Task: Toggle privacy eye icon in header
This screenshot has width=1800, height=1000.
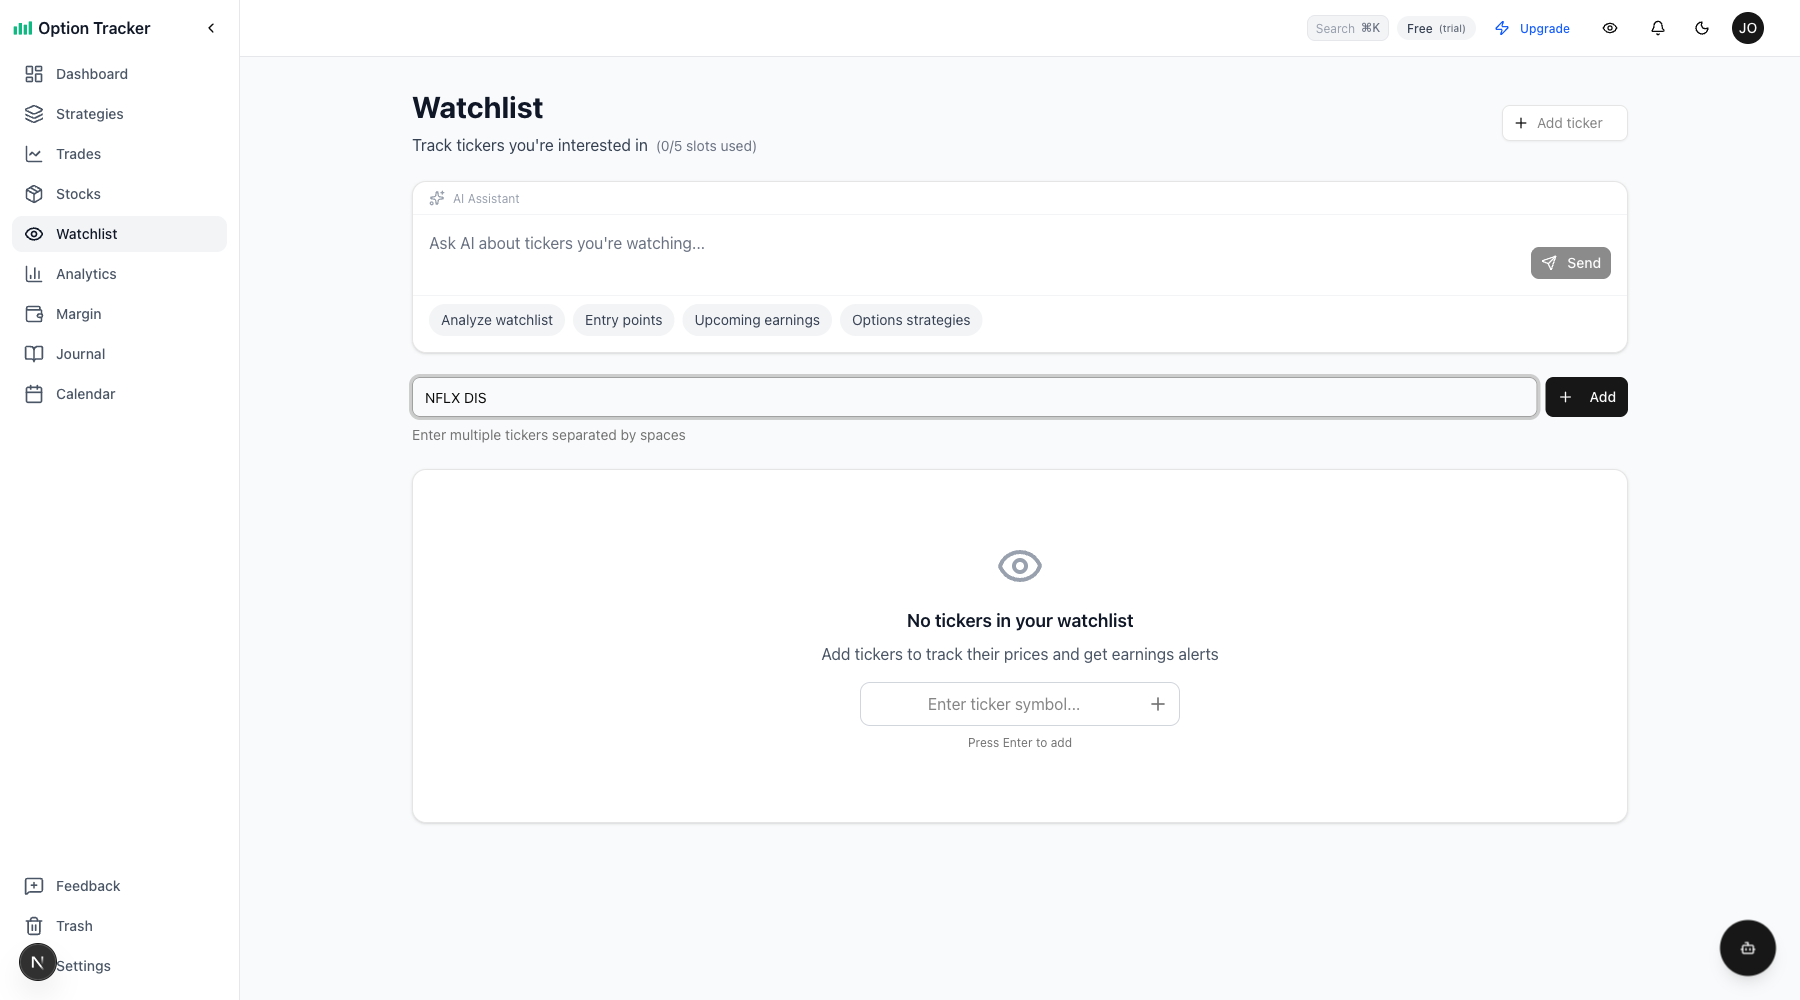Action: (1610, 28)
